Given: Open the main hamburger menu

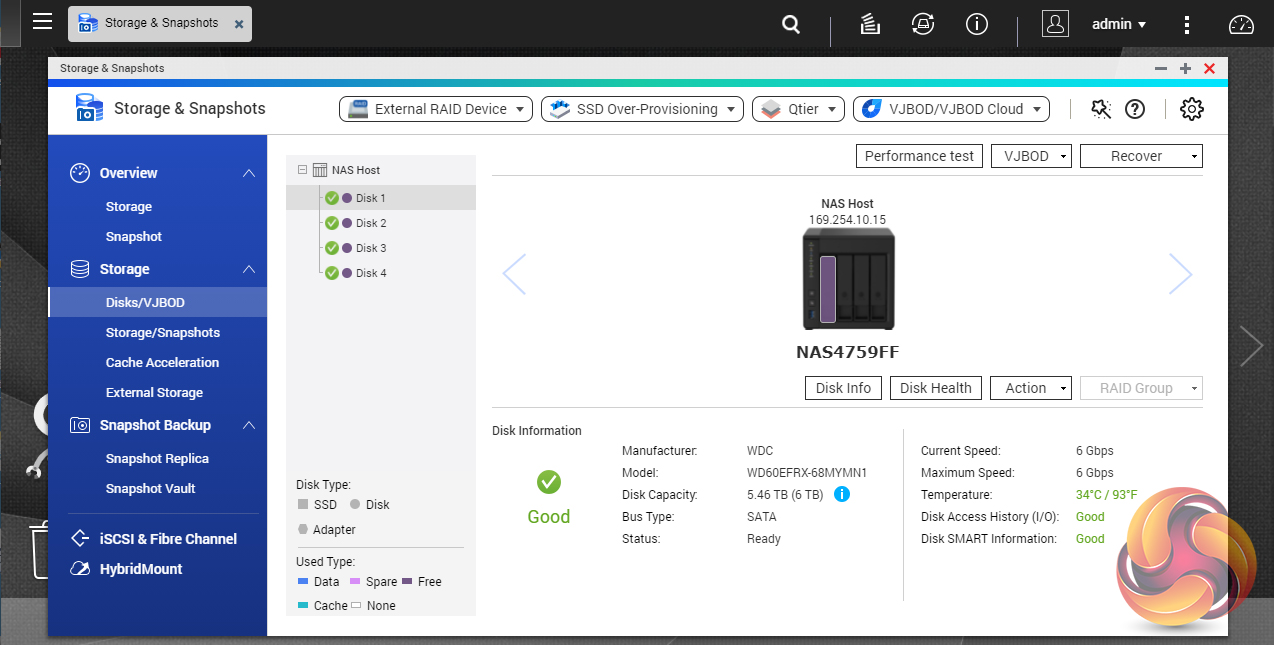Looking at the screenshot, I should [42, 22].
